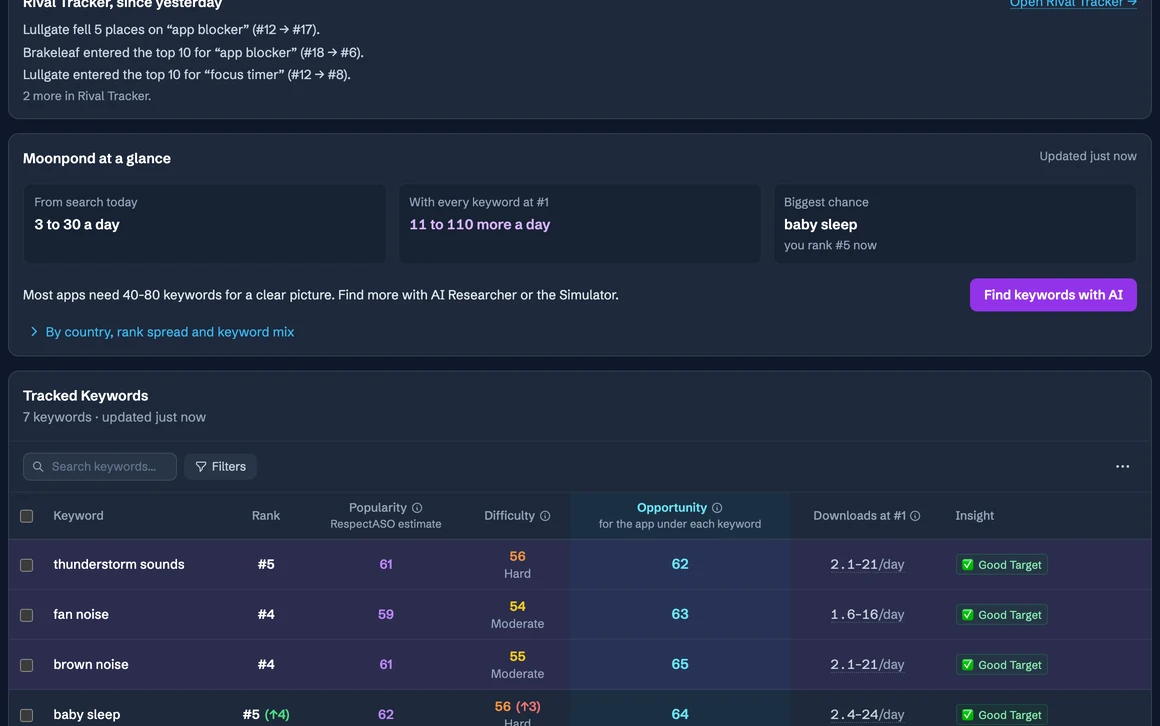This screenshot has width=1160, height=726.
Task: Click 1.6-16/day downloads value
Action: click(x=867, y=614)
